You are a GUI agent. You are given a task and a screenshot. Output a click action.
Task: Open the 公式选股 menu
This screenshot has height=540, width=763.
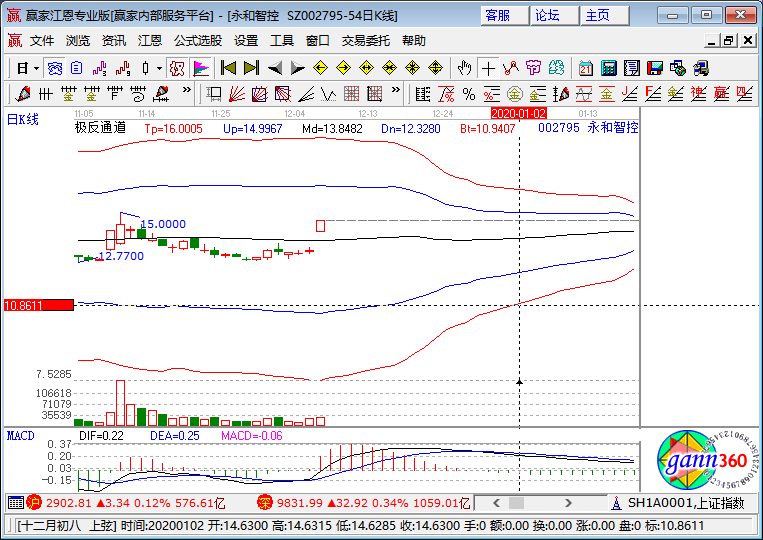(198, 41)
